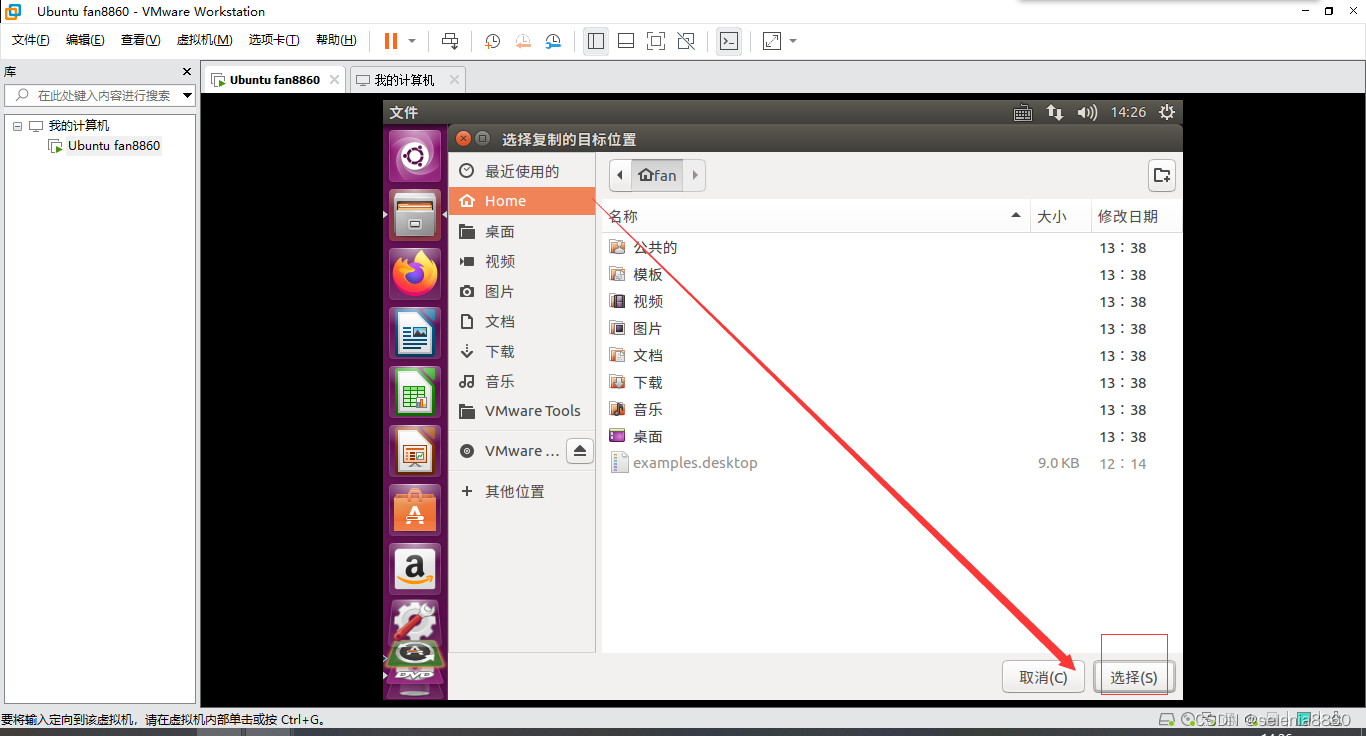
Task: Open the library search dropdown arrow
Action: tap(187, 96)
